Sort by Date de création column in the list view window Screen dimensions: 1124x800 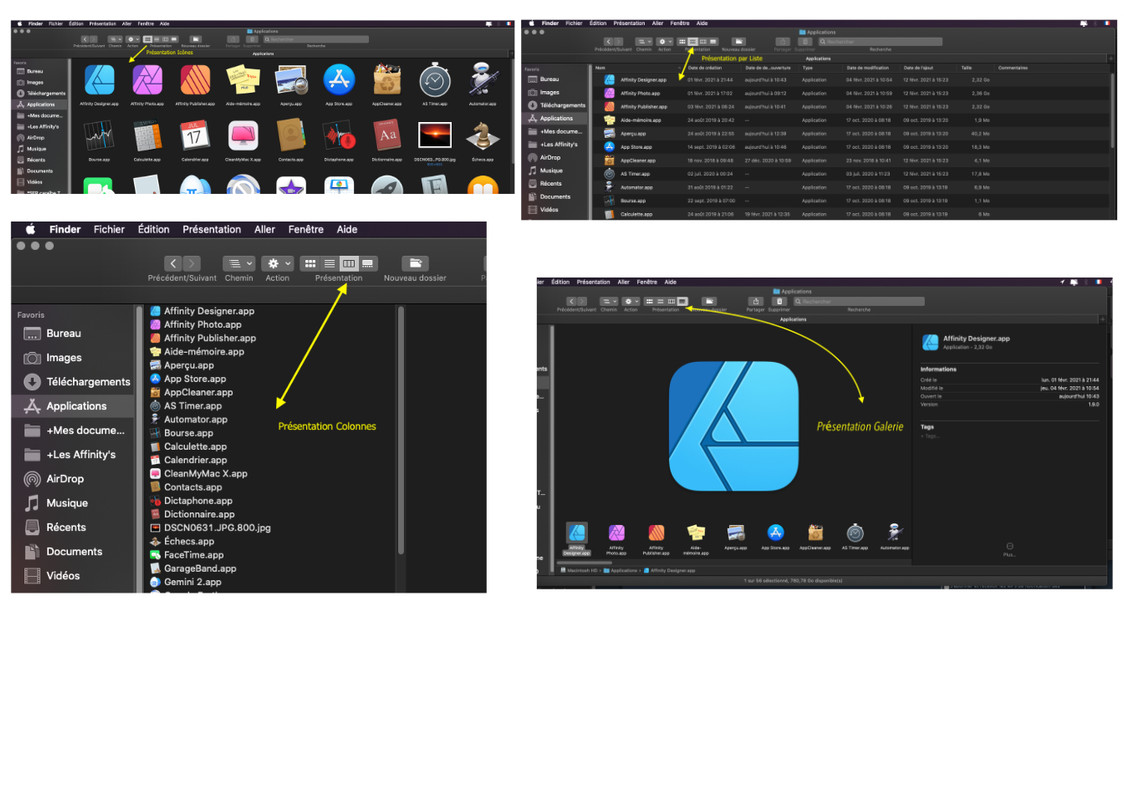705,68
